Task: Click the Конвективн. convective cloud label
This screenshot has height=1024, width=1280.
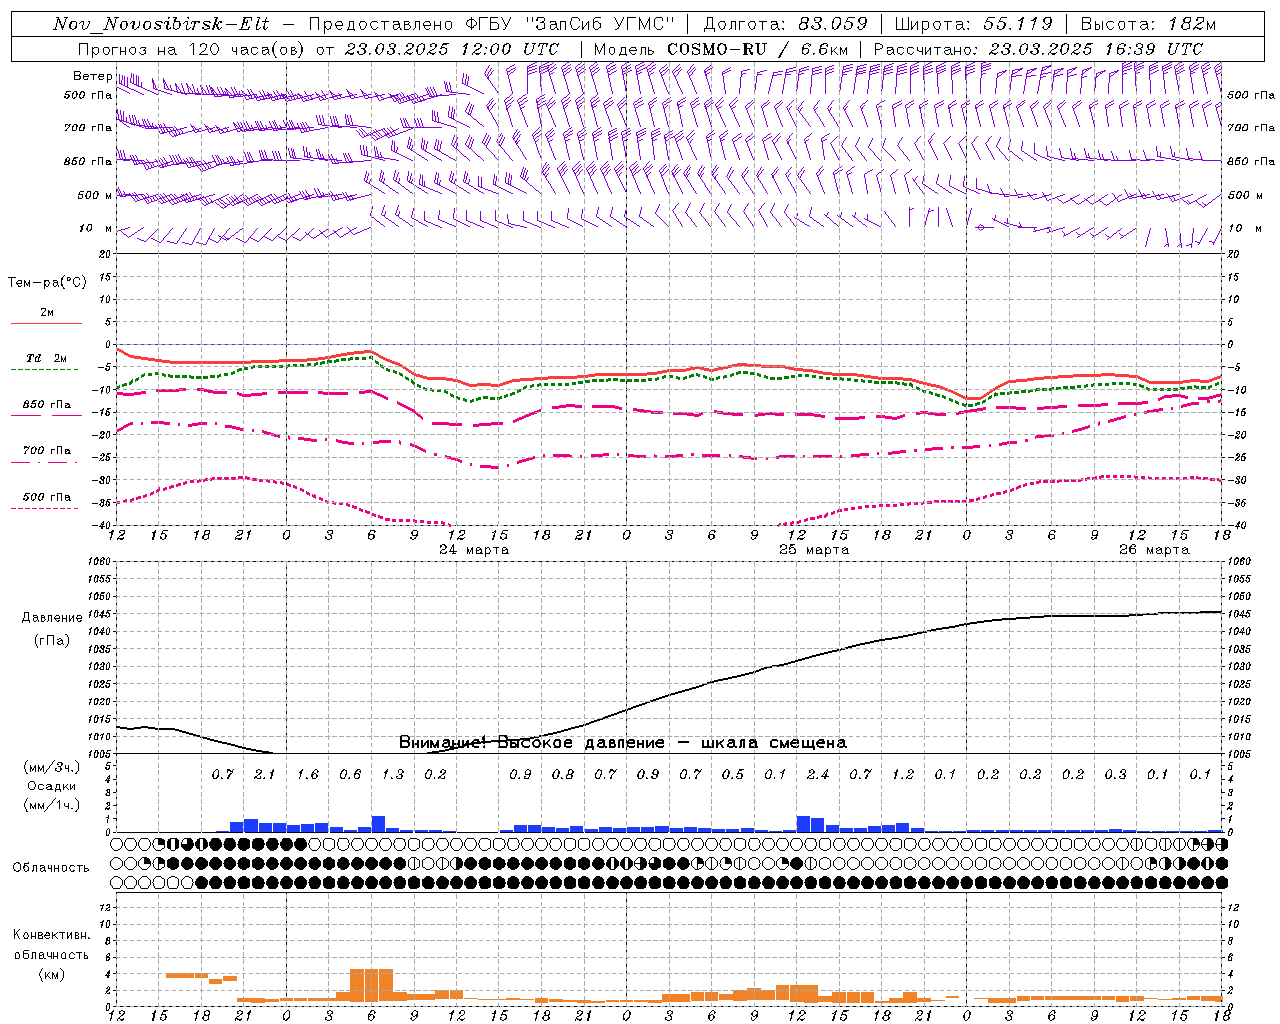Action: pyautogui.click(x=51, y=935)
